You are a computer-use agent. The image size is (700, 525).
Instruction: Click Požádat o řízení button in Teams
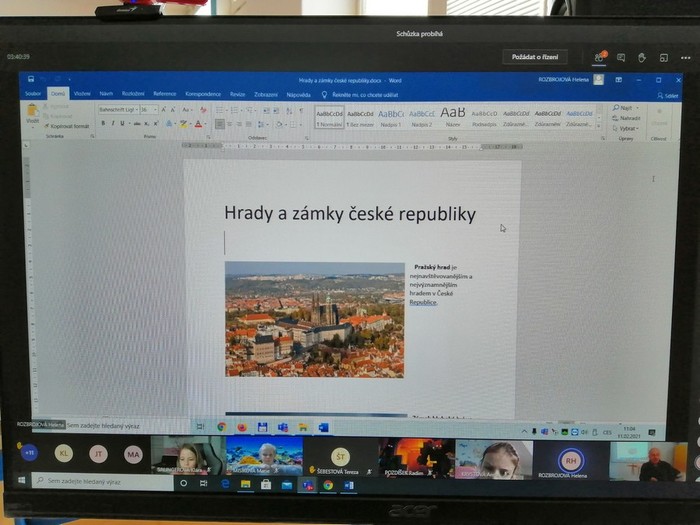coord(535,57)
